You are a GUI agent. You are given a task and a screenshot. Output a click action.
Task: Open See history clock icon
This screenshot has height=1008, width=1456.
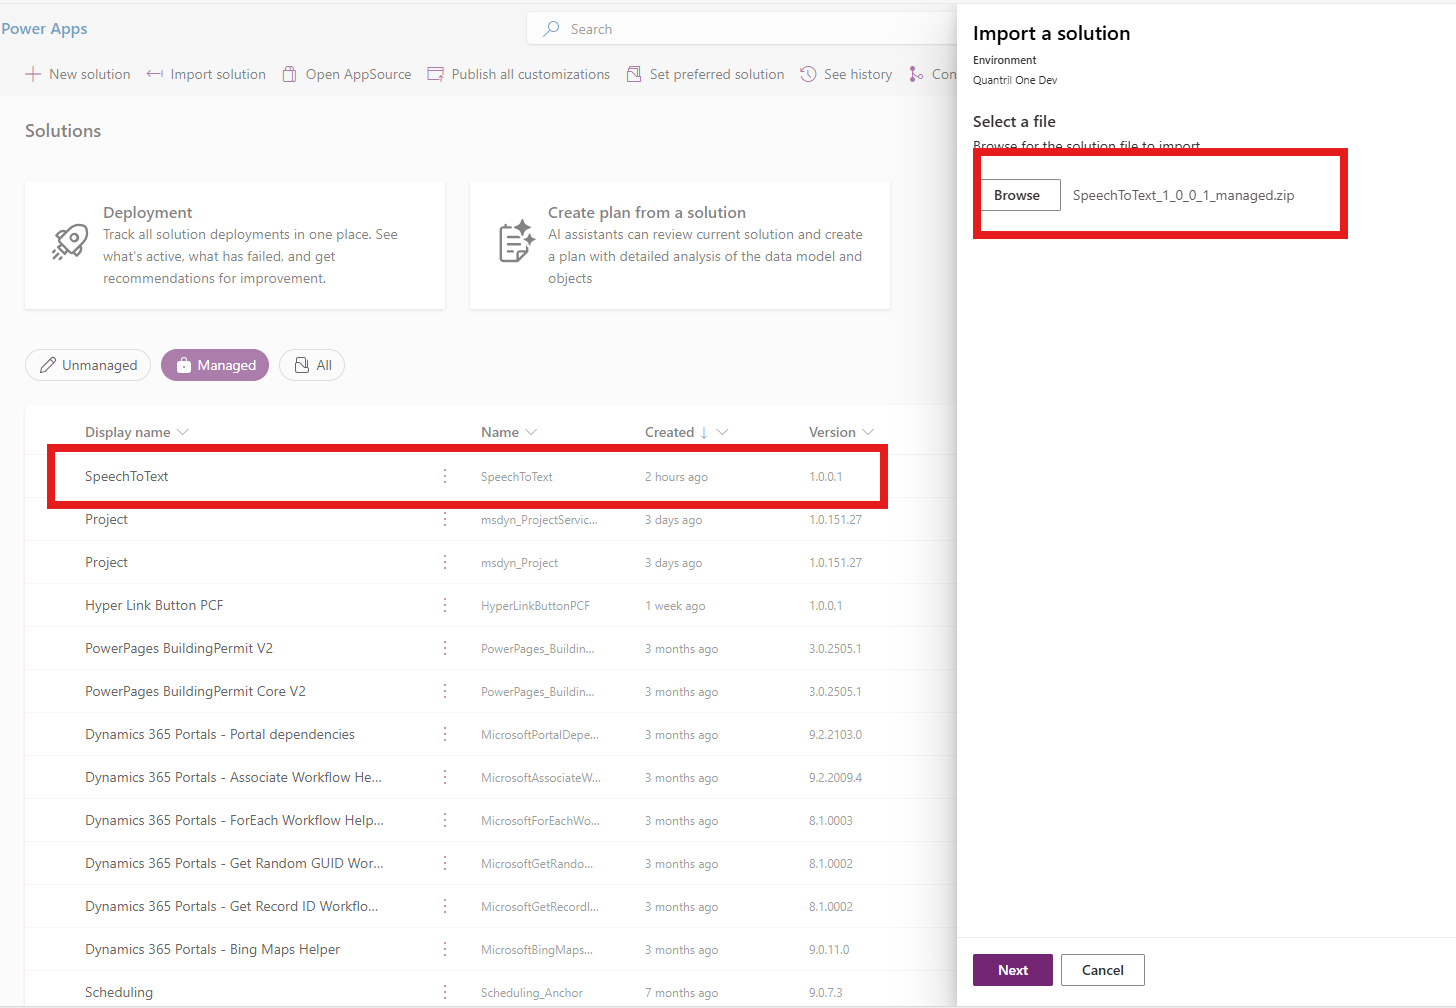[808, 74]
